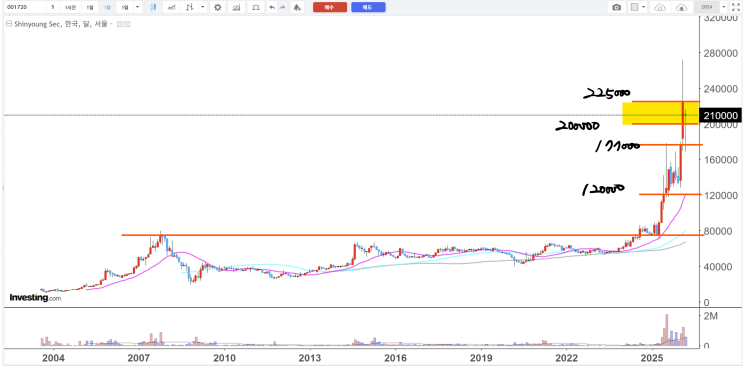Click the red buy button
Screen dimensions: 743x366
(x=330, y=7)
